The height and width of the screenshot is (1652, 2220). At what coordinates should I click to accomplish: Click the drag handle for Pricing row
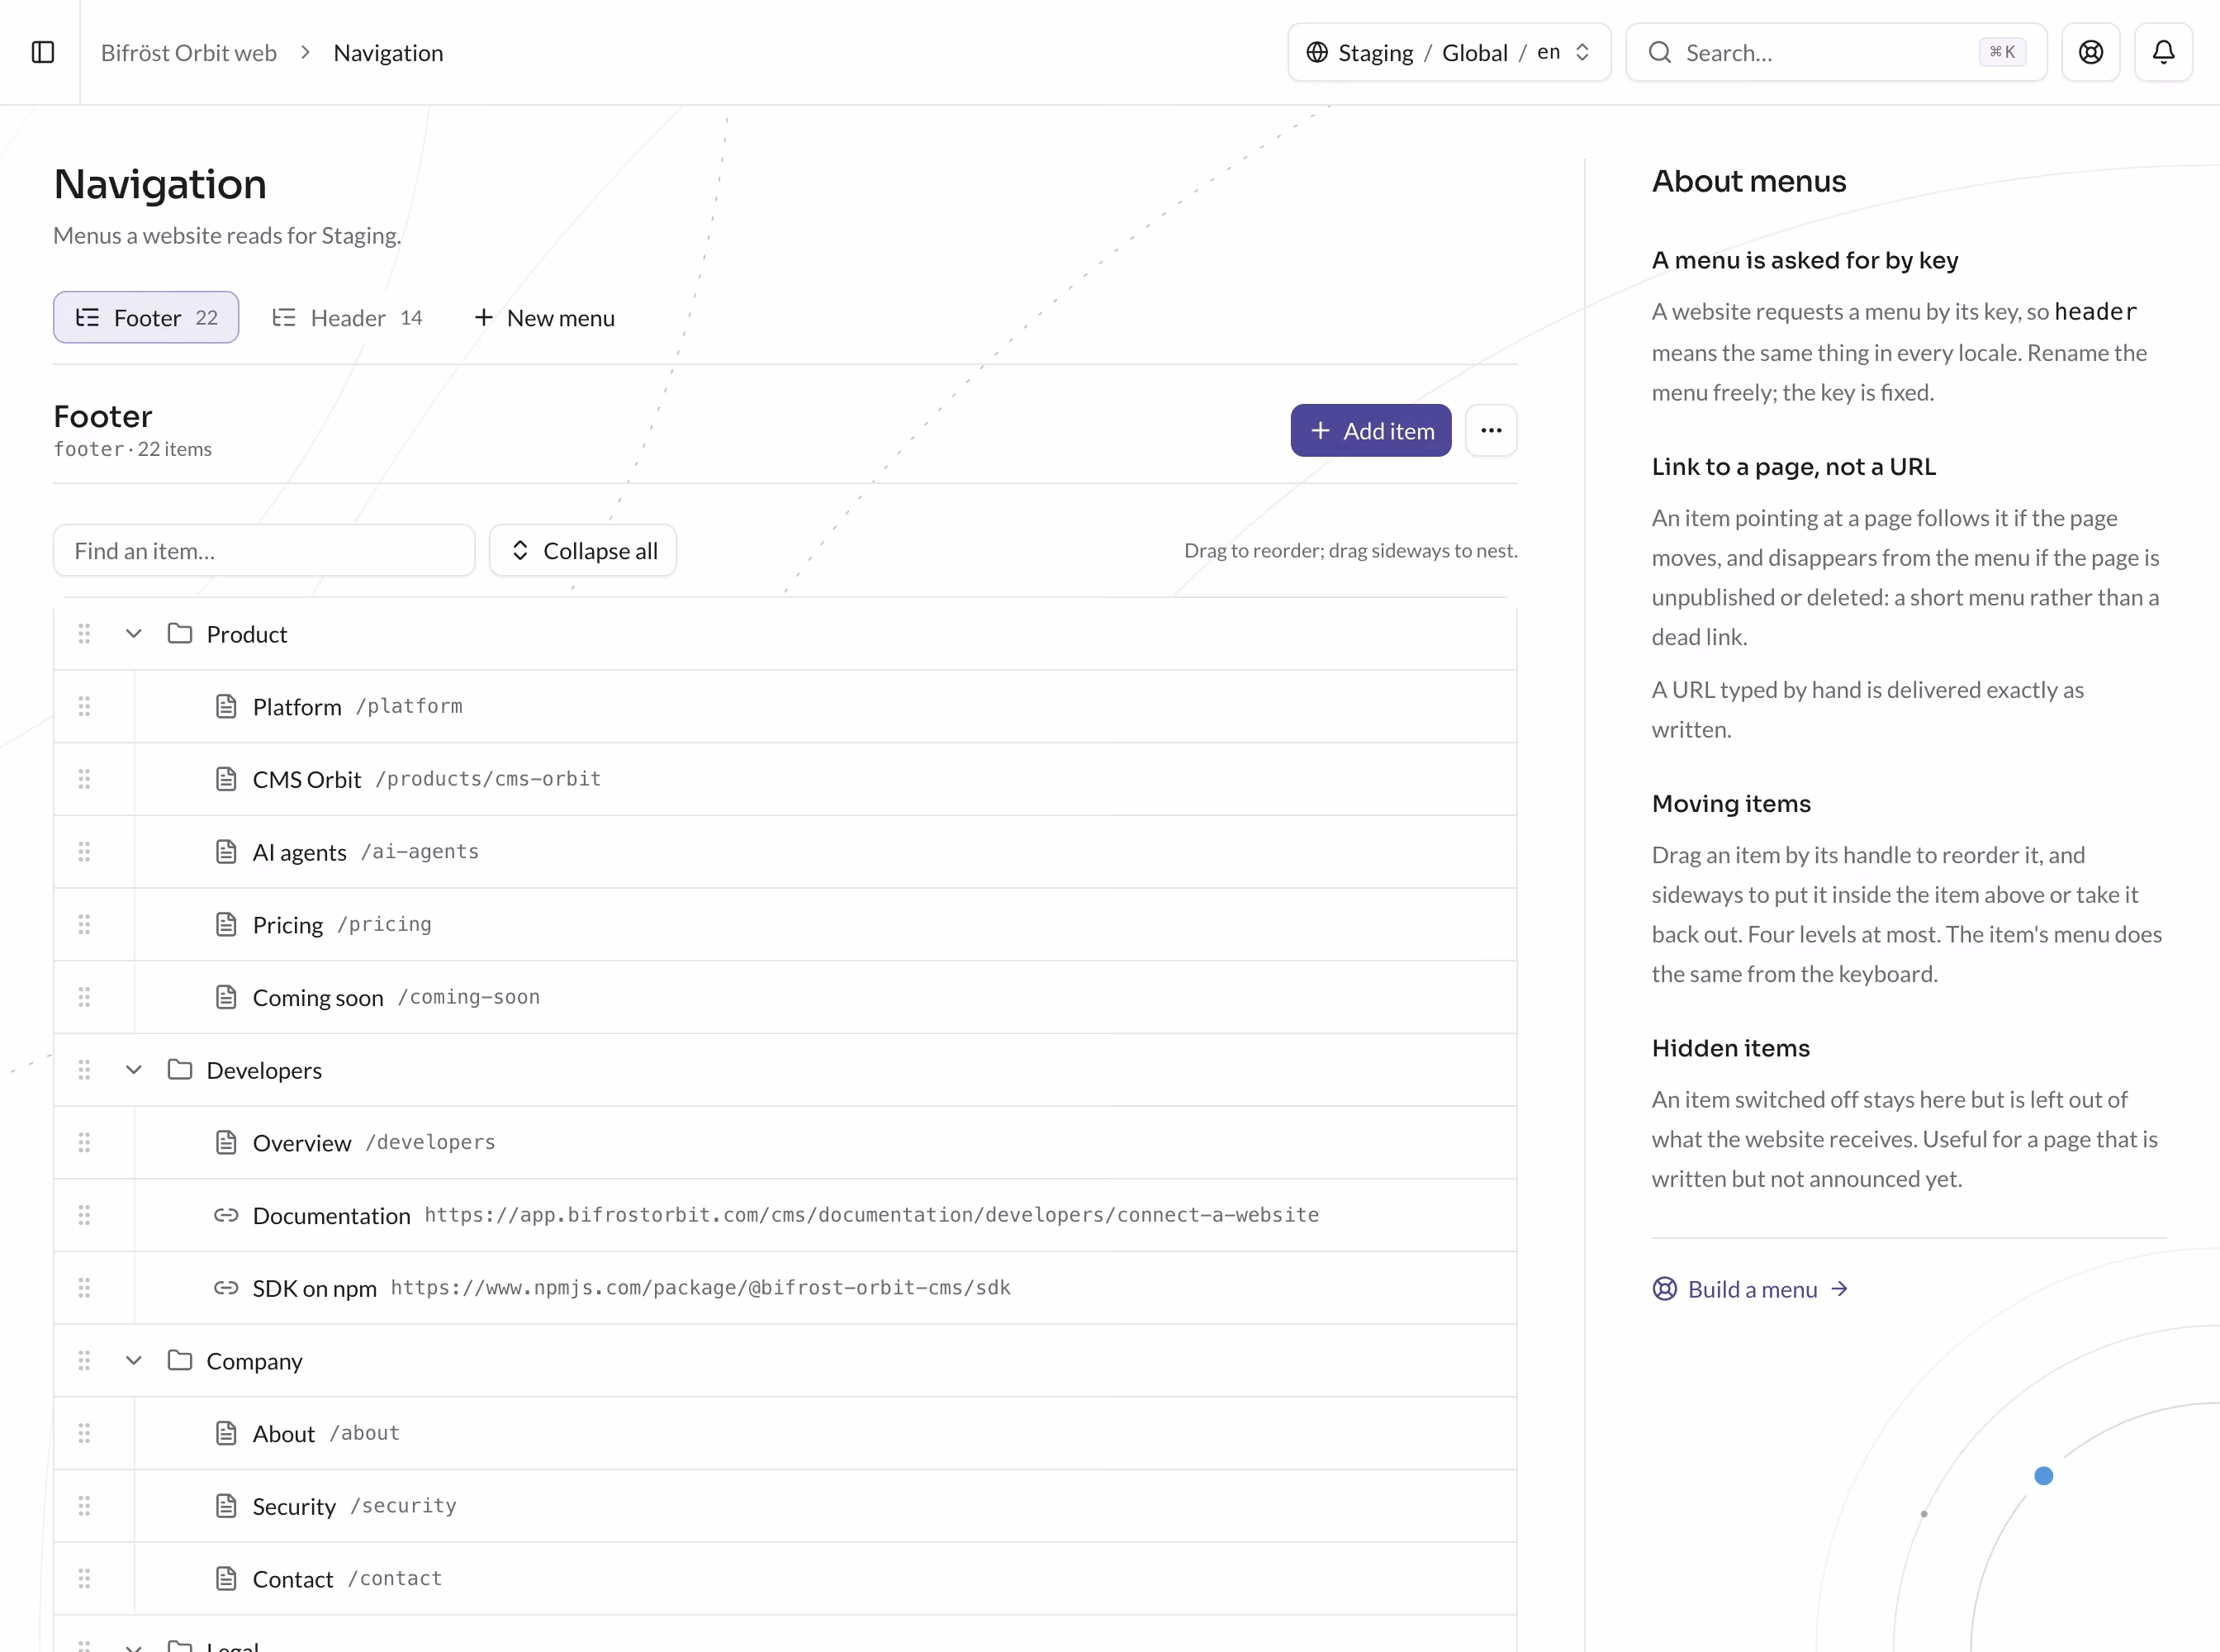click(x=84, y=925)
